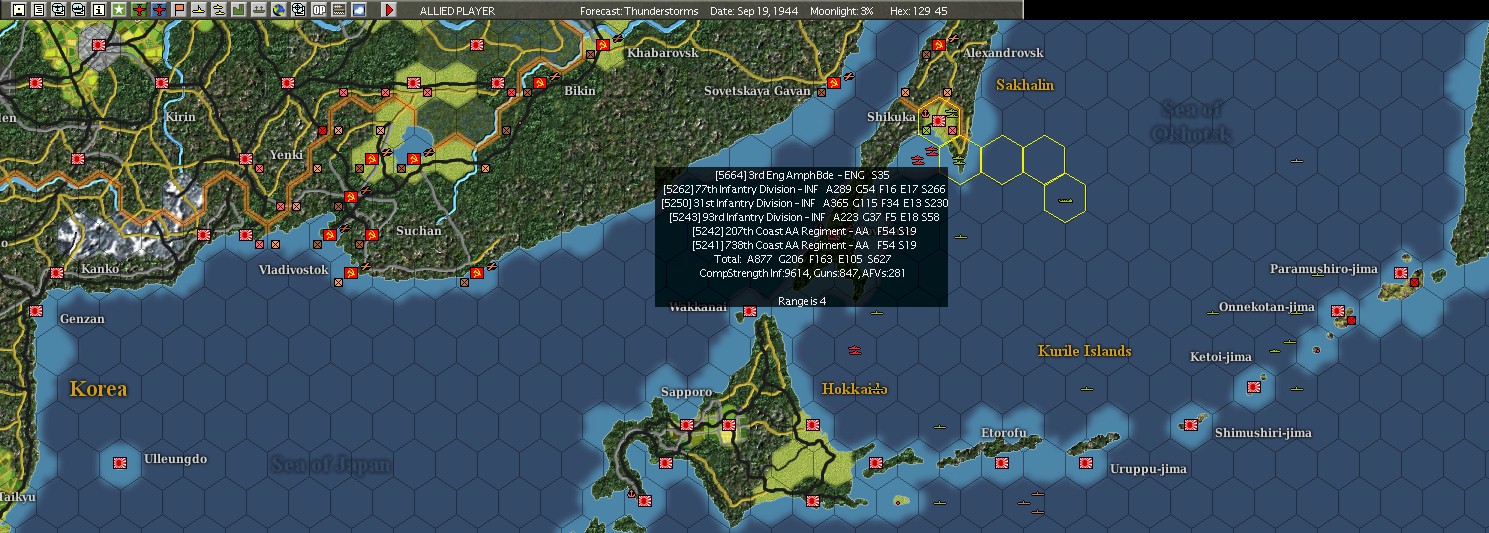This screenshot has width=1489, height=533.
Task: Click the ALLIED PLAYER label
Action: coord(457,10)
